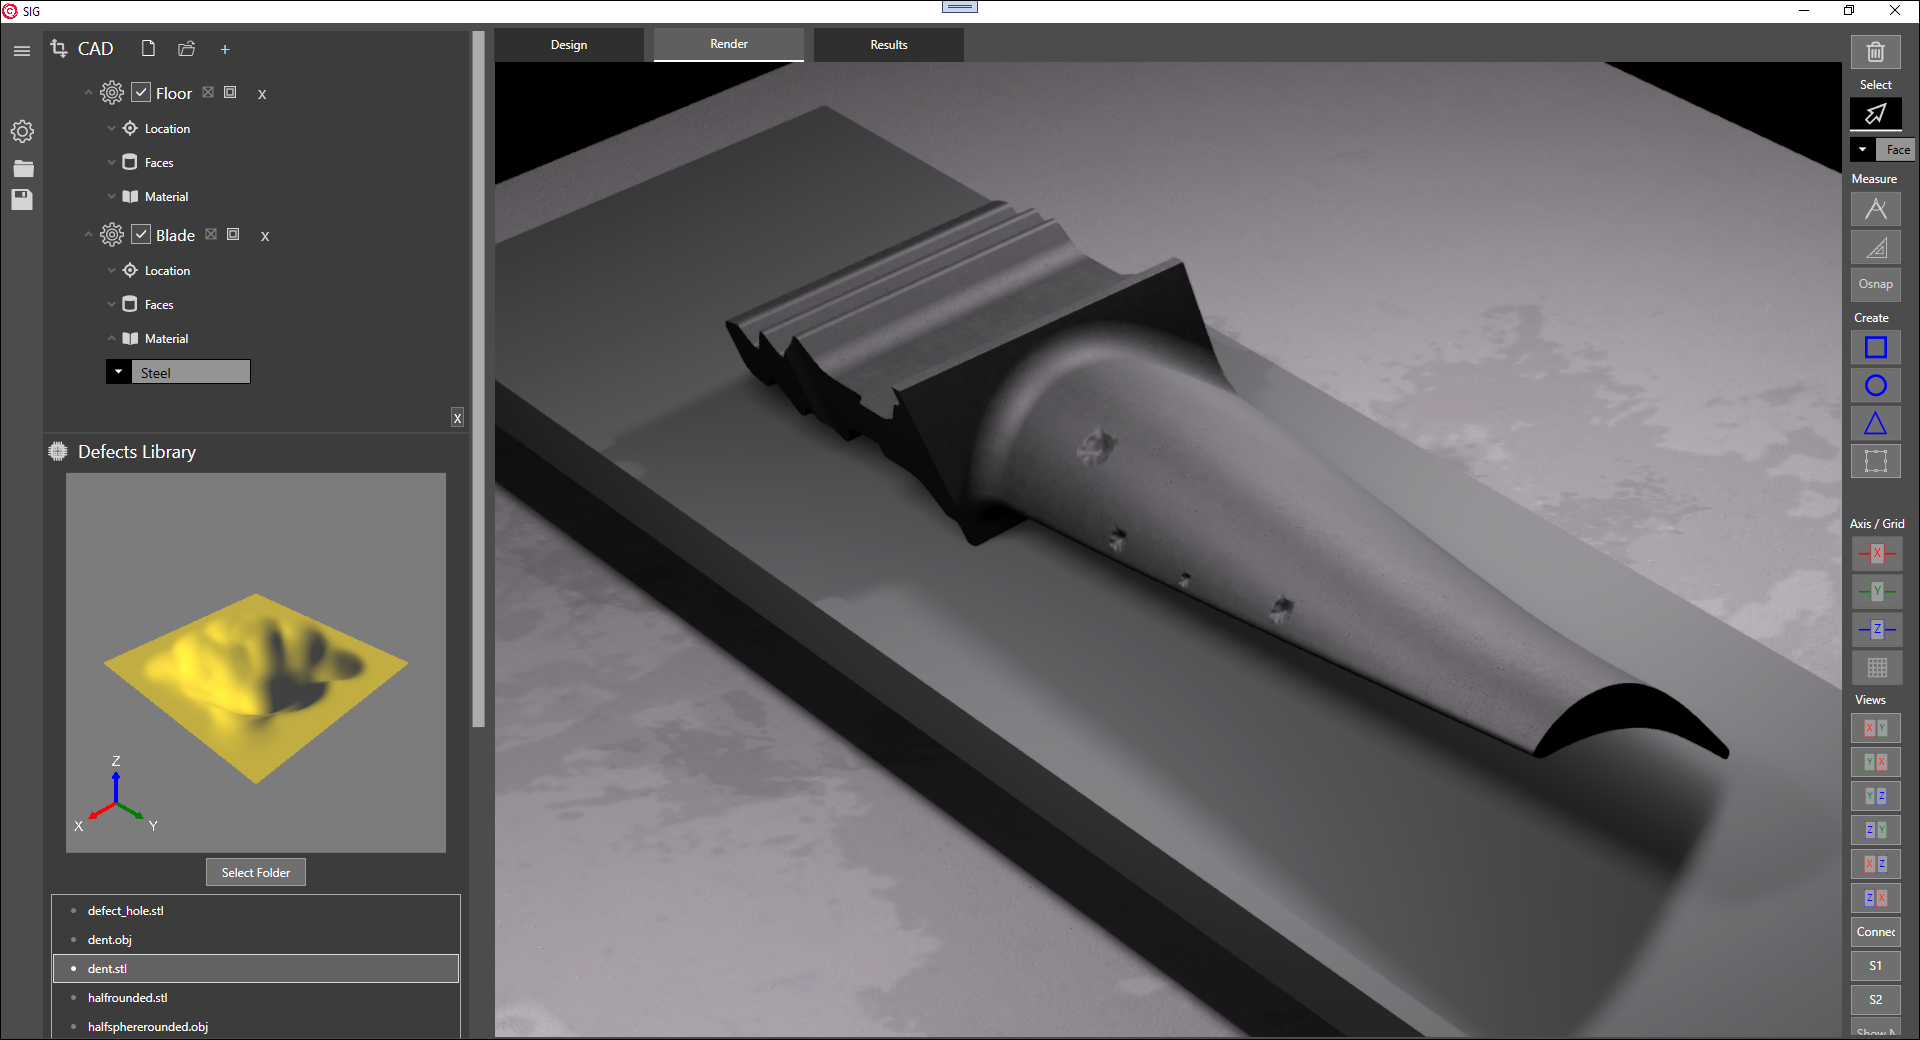Uncheck the Blade visibility checkbox
The height and width of the screenshot is (1040, 1920).
[141, 235]
